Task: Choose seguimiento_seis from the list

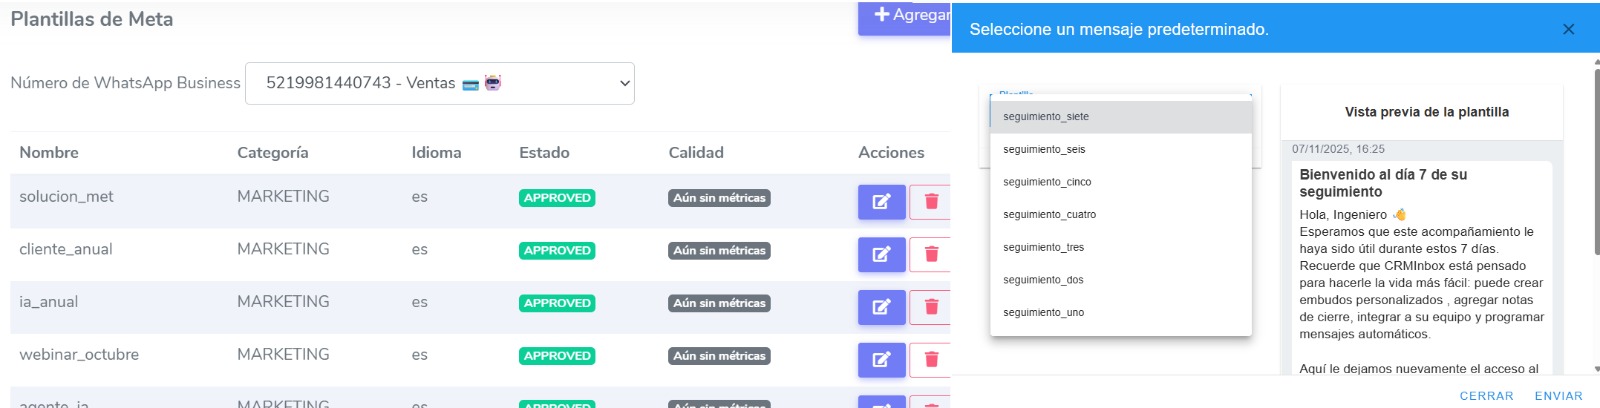Action: [1121, 149]
